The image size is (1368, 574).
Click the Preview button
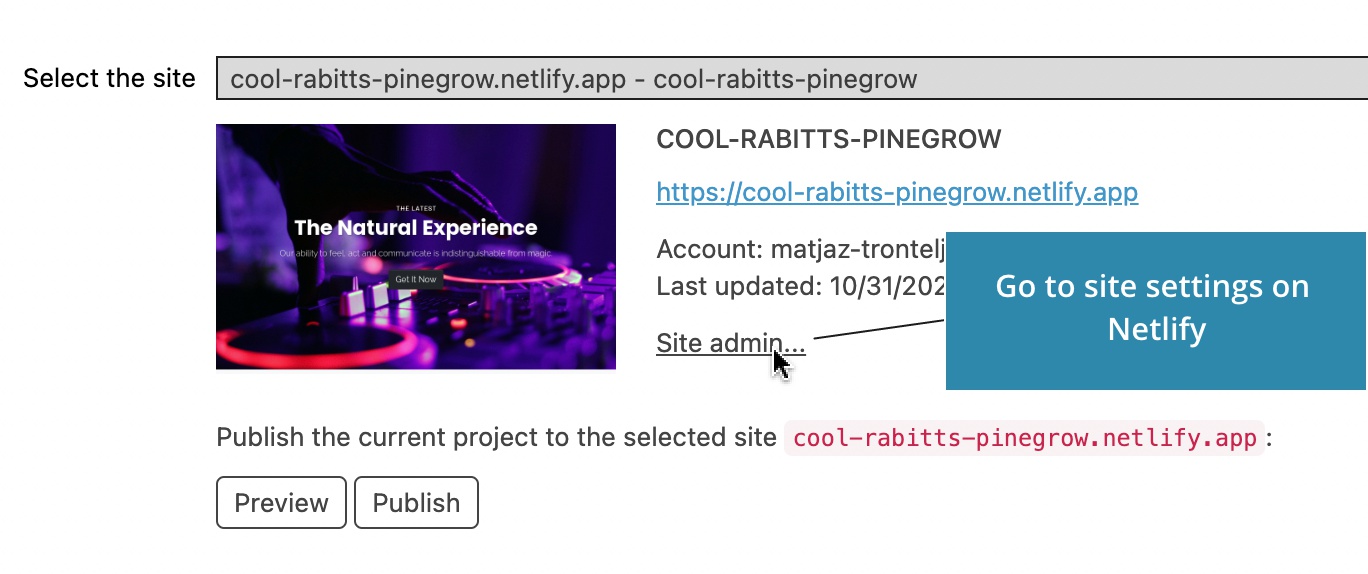click(x=281, y=503)
